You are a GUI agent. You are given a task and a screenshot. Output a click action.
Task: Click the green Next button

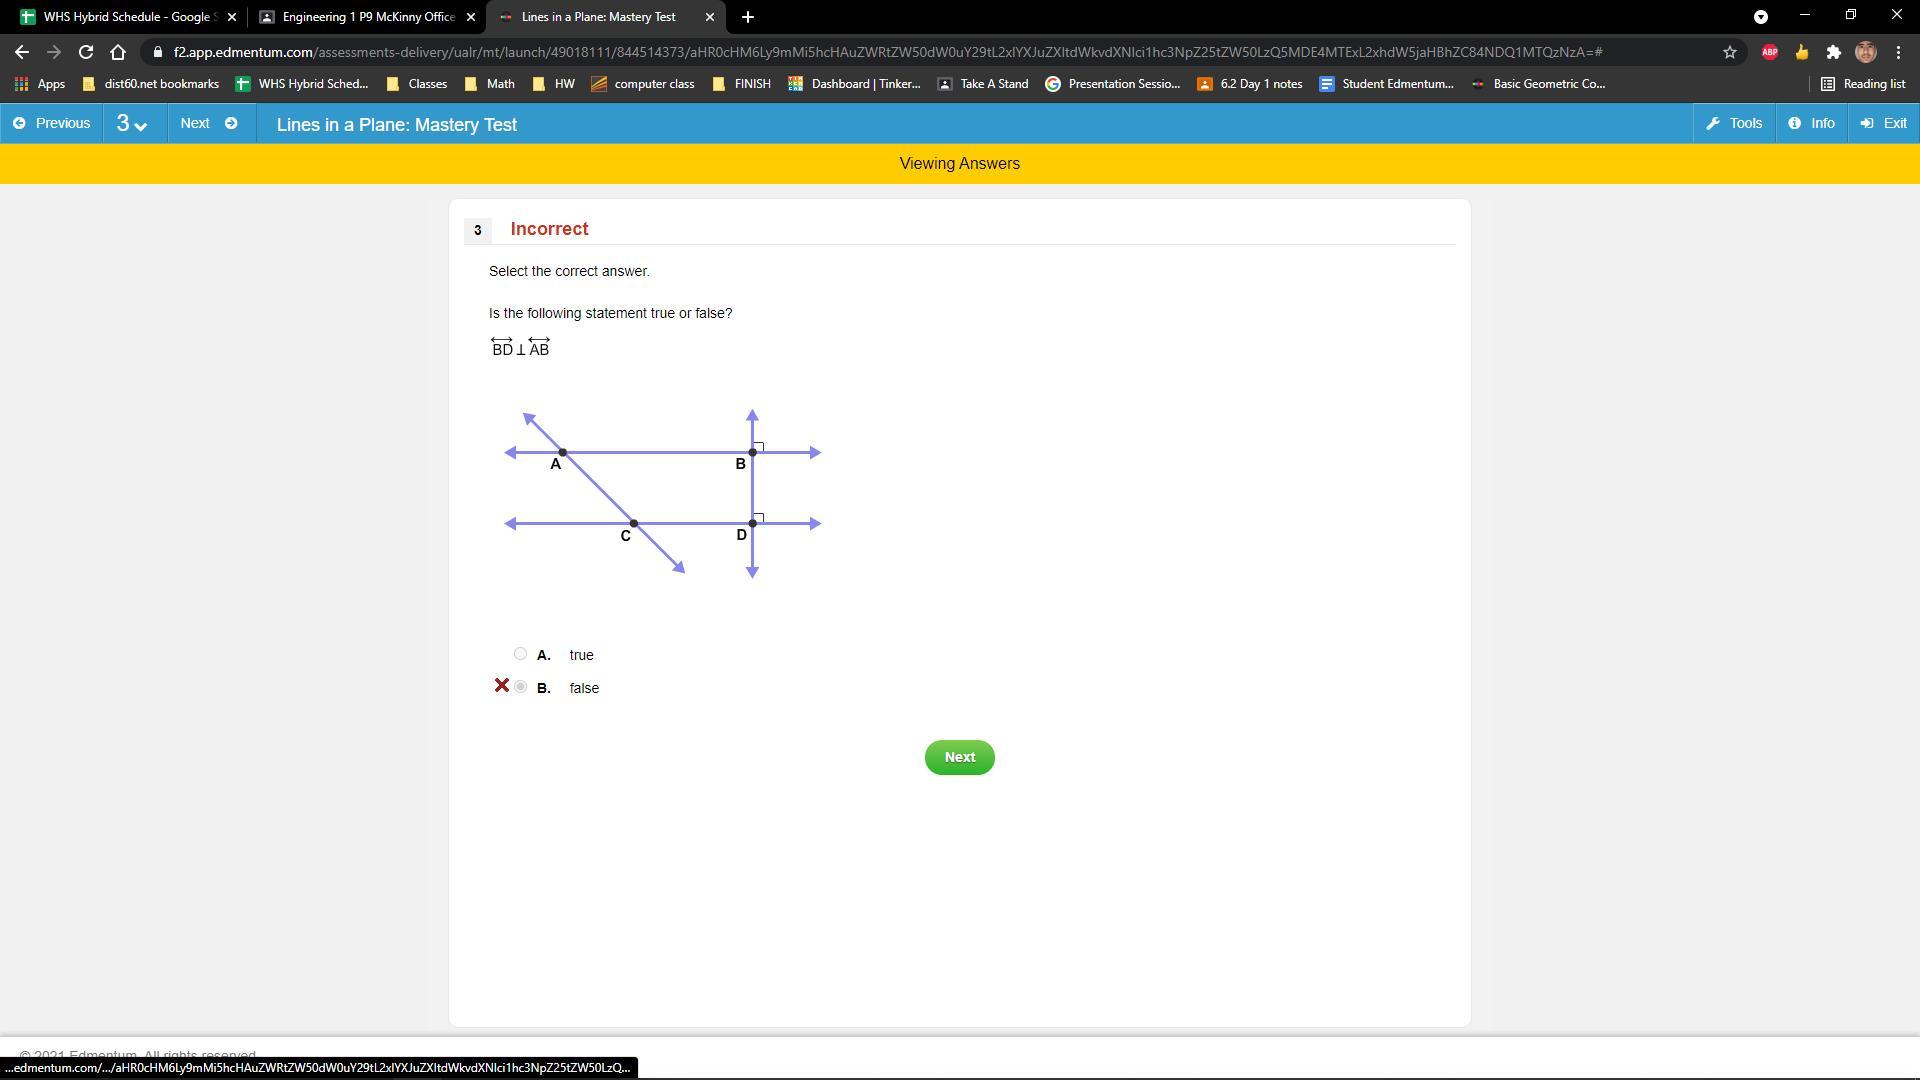click(959, 757)
